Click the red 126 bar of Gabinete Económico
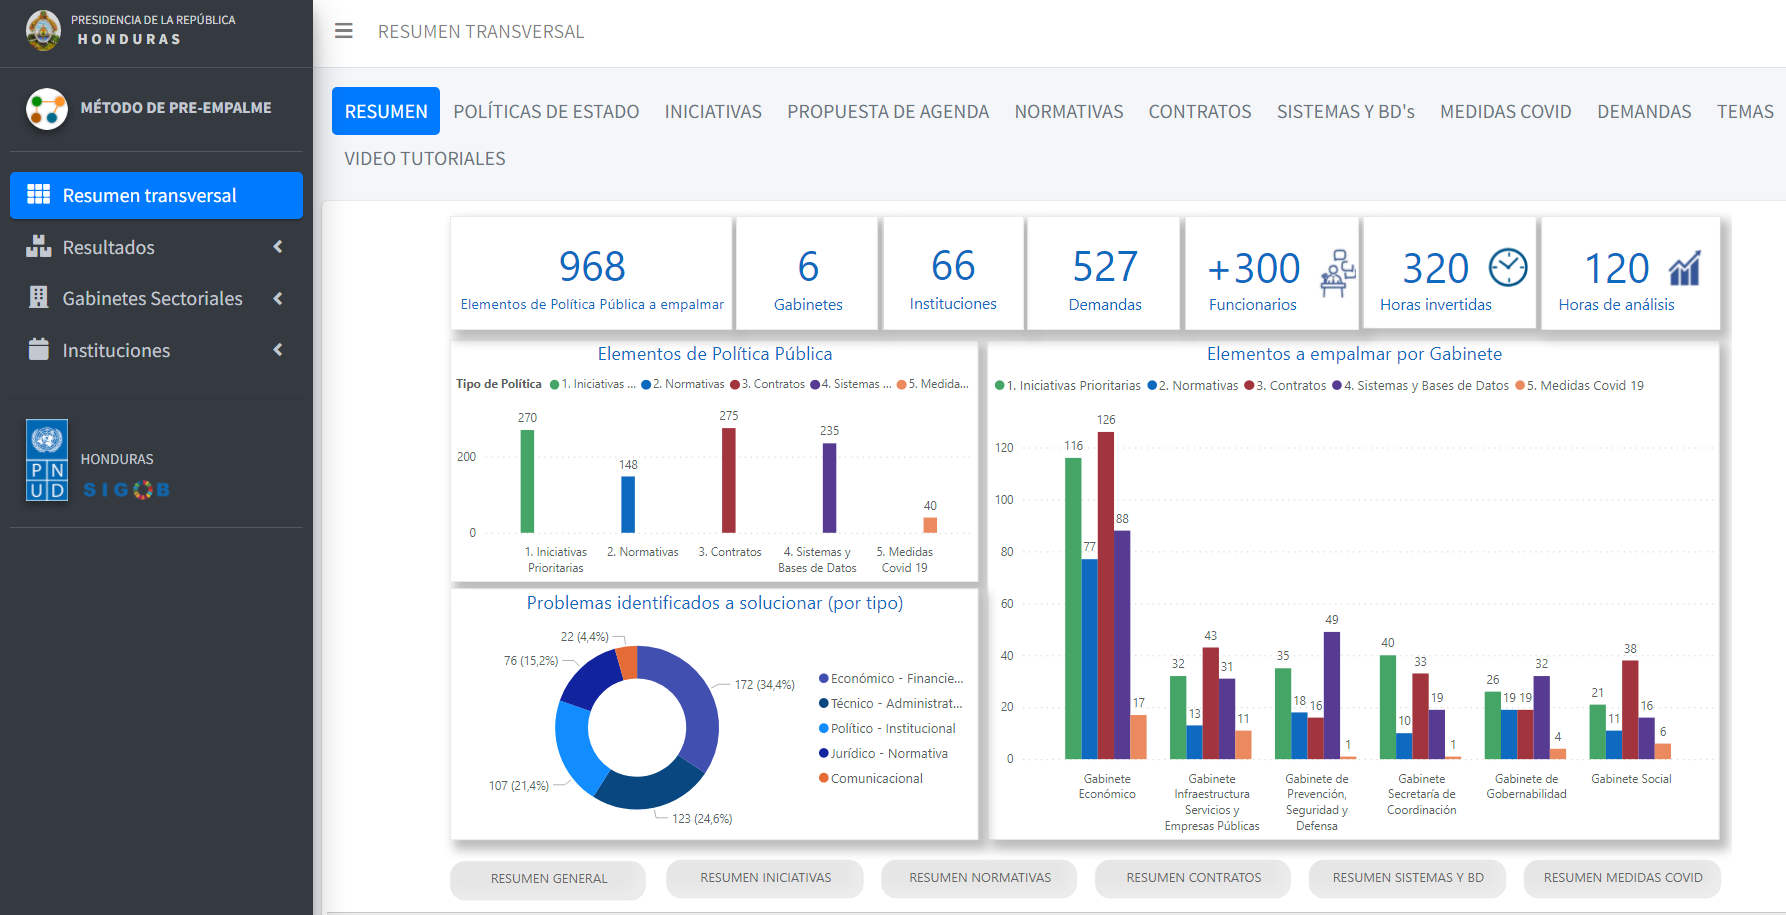This screenshot has width=1786, height=915. click(x=1106, y=595)
